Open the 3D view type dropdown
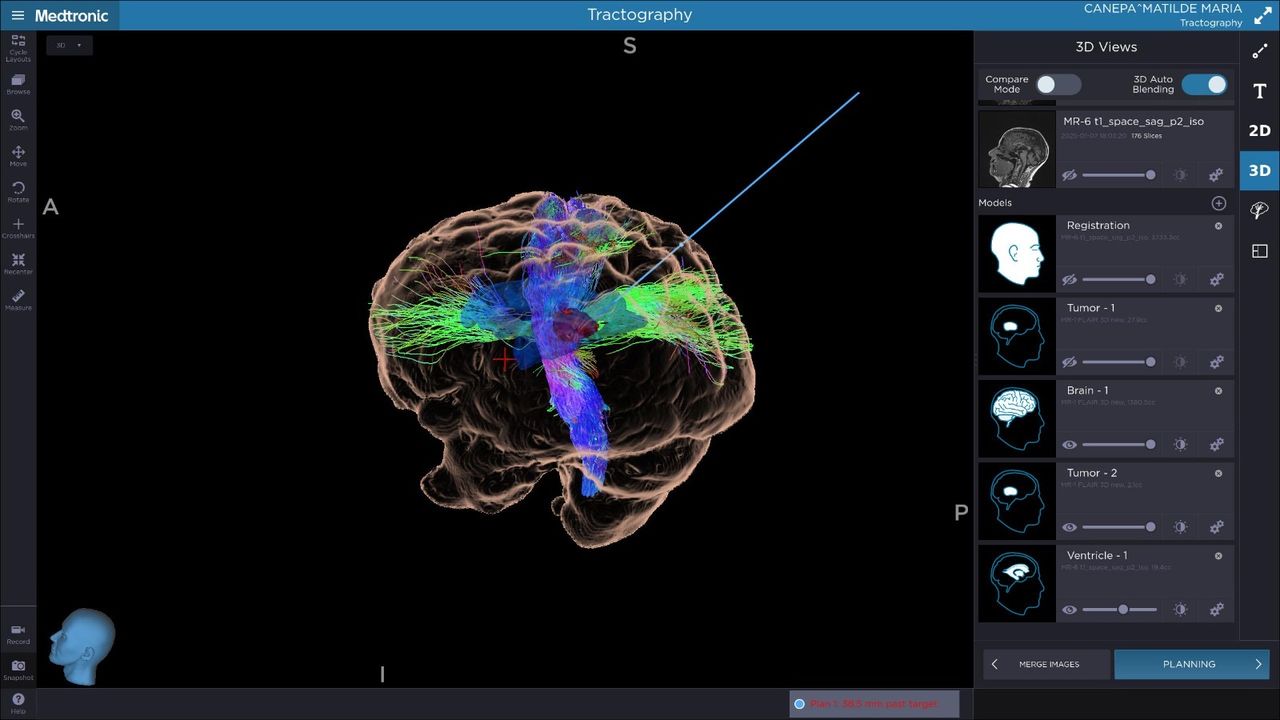Viewport: 1280px width, 720px height. pos(69,45)
